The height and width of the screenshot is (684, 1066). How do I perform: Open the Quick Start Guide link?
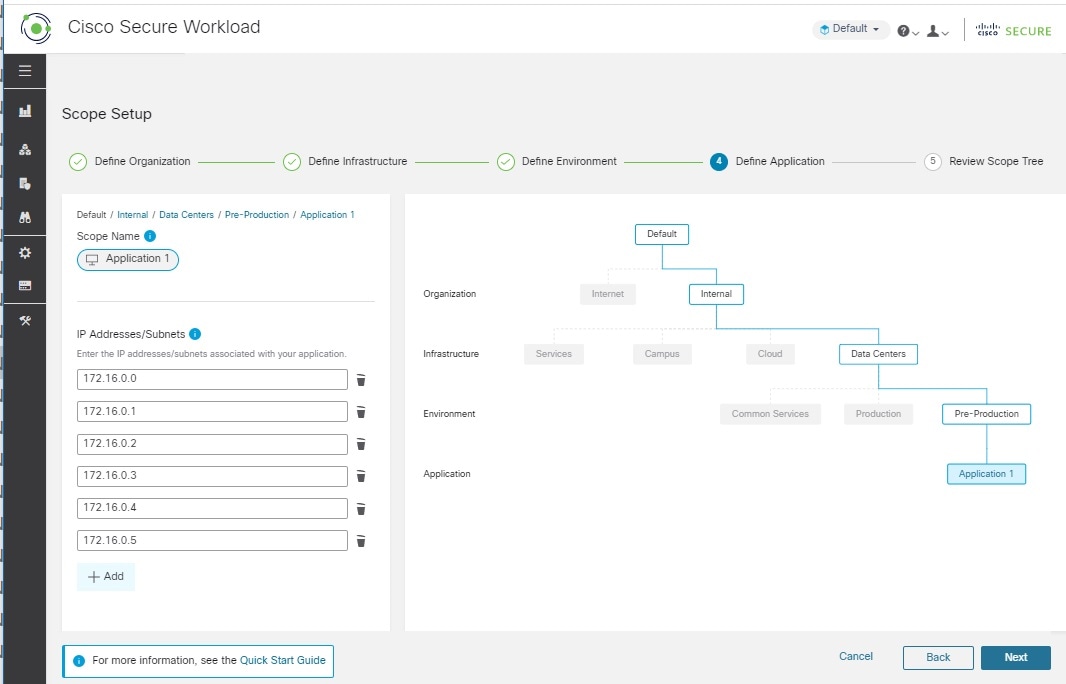[282, 660]
